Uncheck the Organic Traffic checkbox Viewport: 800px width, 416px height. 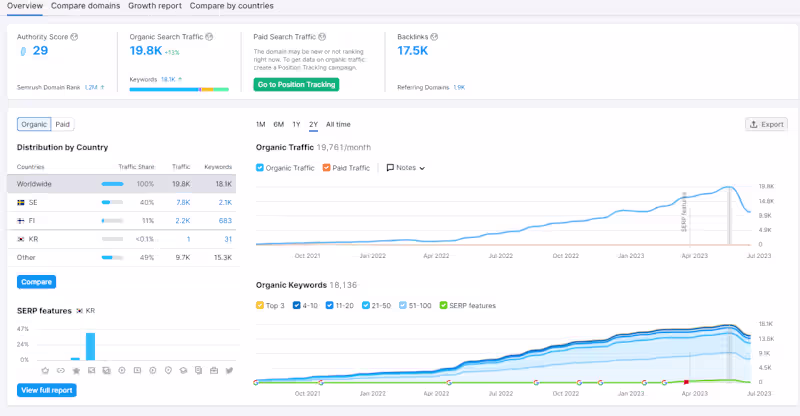(x=261, y=168)
